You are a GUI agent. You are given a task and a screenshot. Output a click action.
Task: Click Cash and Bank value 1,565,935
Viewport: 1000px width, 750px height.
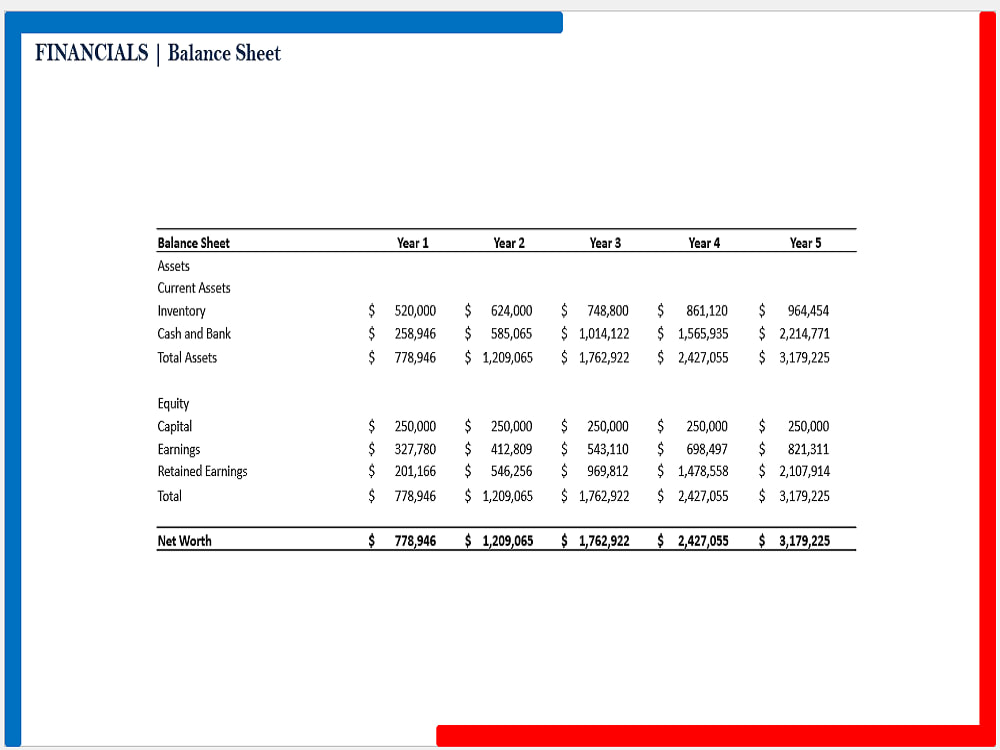(703, 334)
